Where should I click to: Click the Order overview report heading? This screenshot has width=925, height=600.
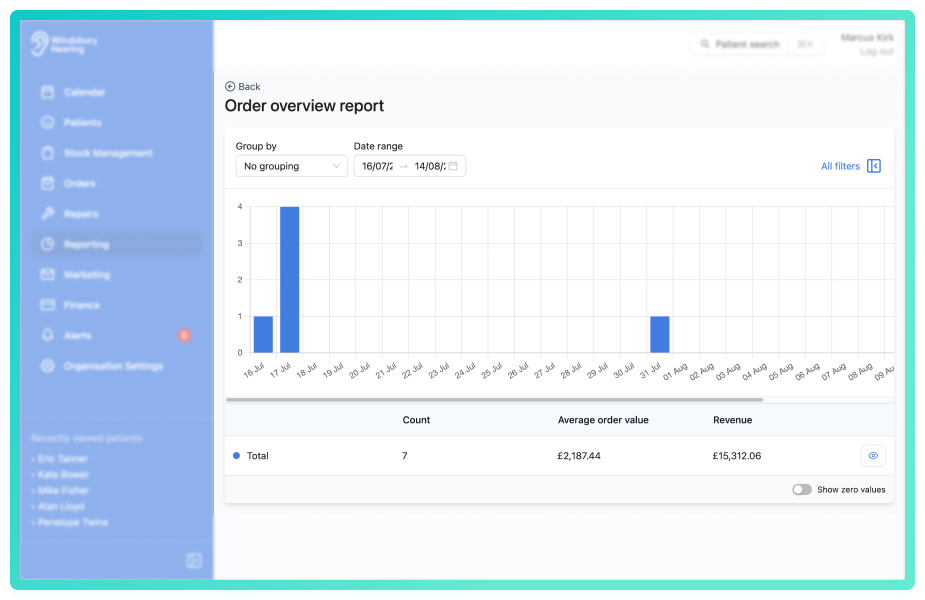[x=304, y=106]
